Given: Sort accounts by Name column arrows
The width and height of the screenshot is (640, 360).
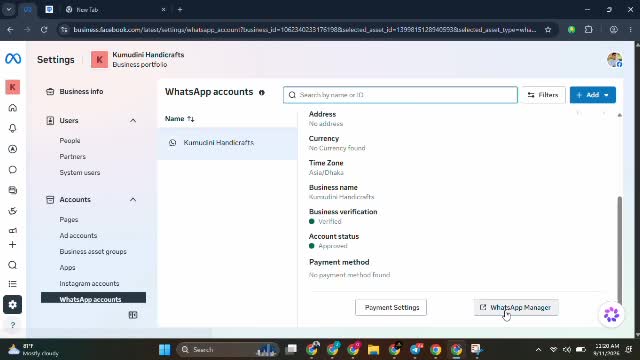Looking at the screenshot, I should click(191, 119).
